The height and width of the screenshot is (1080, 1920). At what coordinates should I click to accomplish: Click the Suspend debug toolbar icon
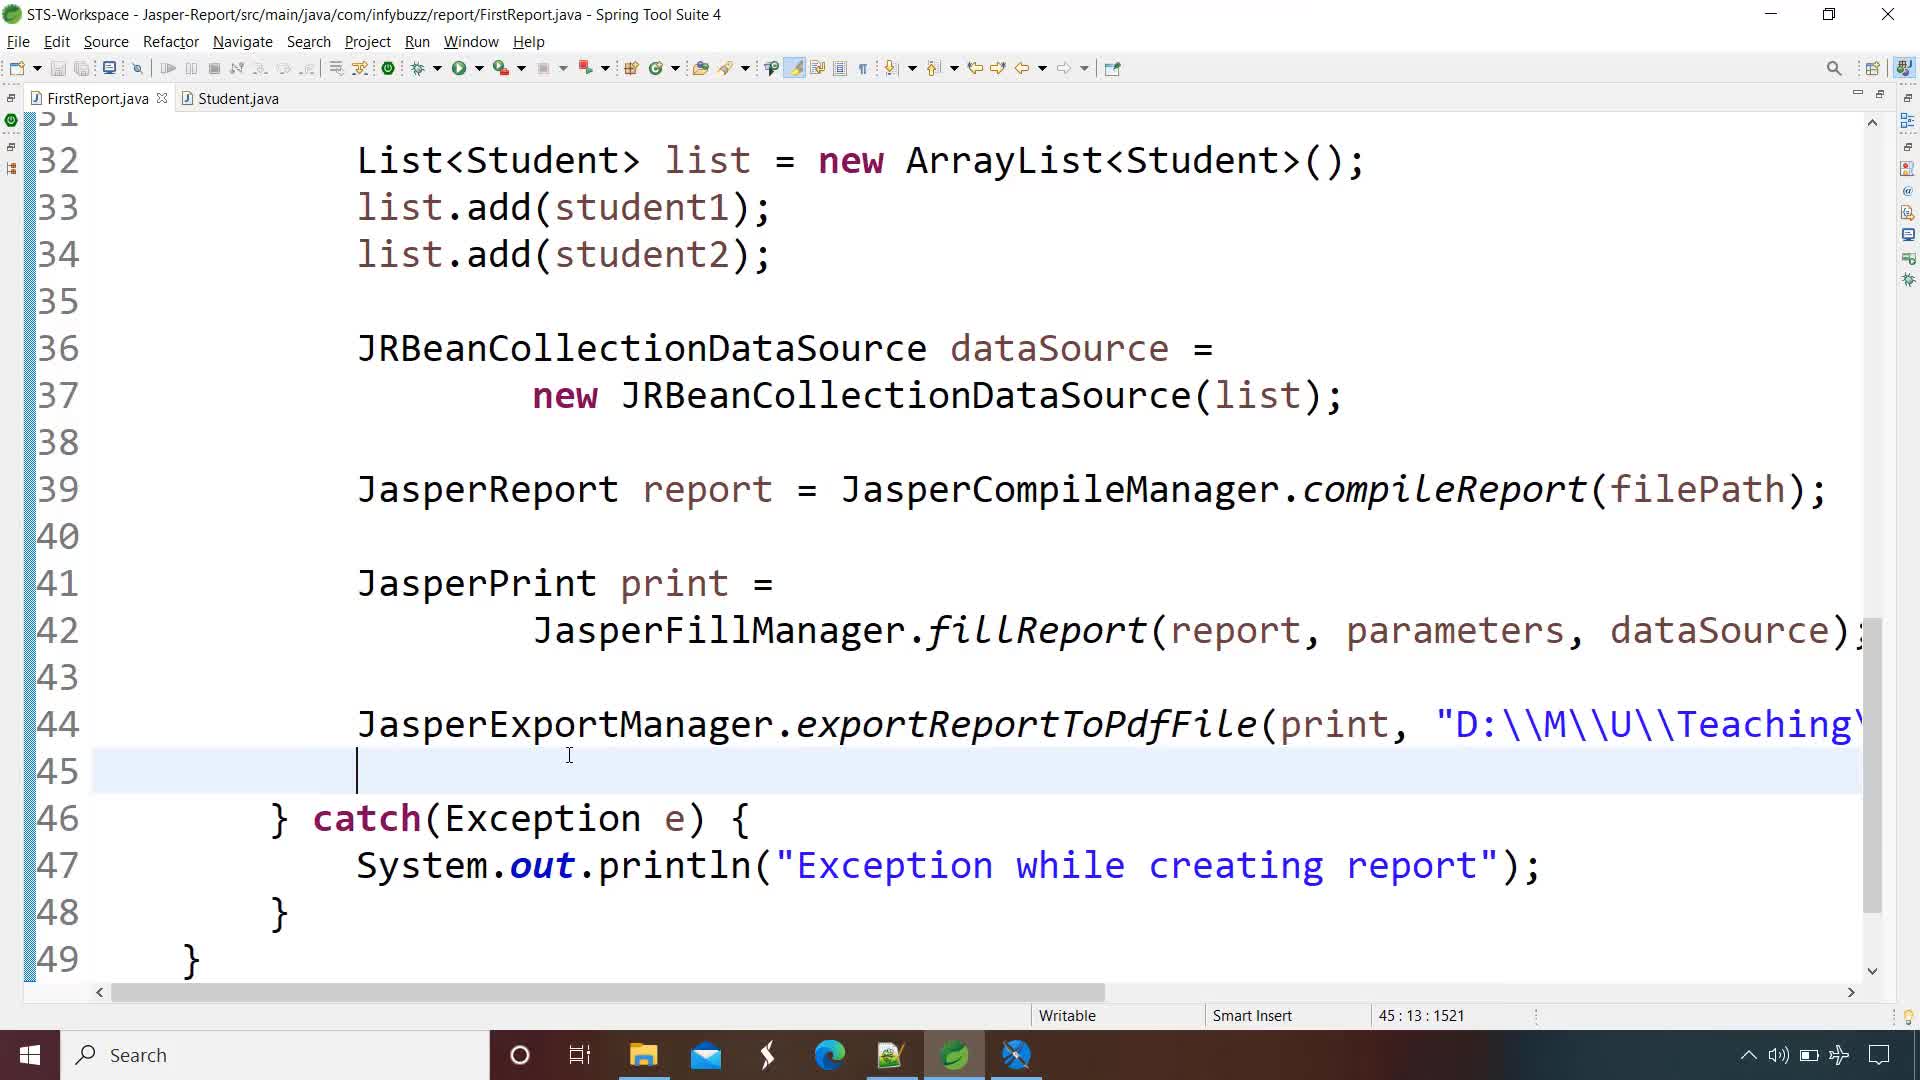[x=191, y=68]
